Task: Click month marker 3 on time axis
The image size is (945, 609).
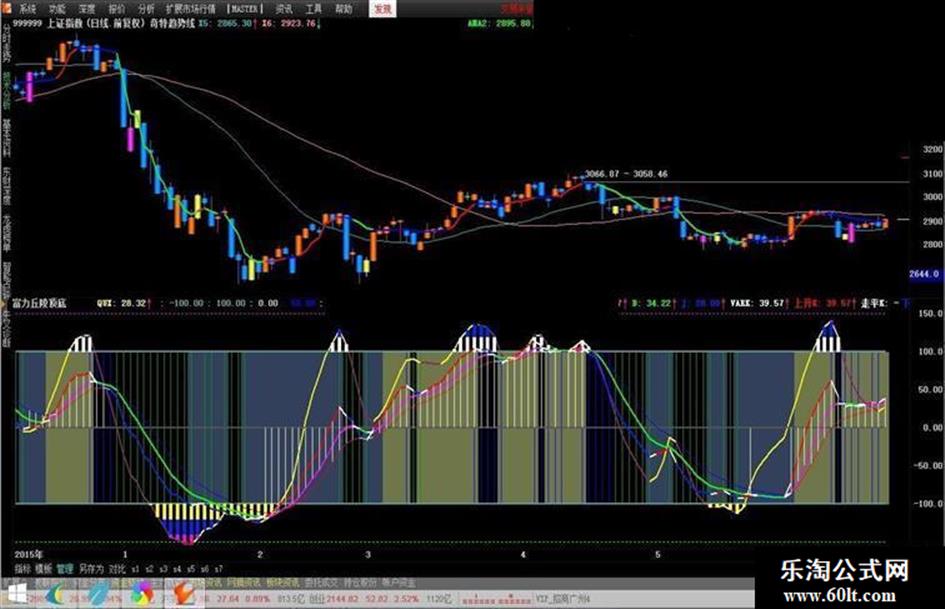Action: (368, 555)
